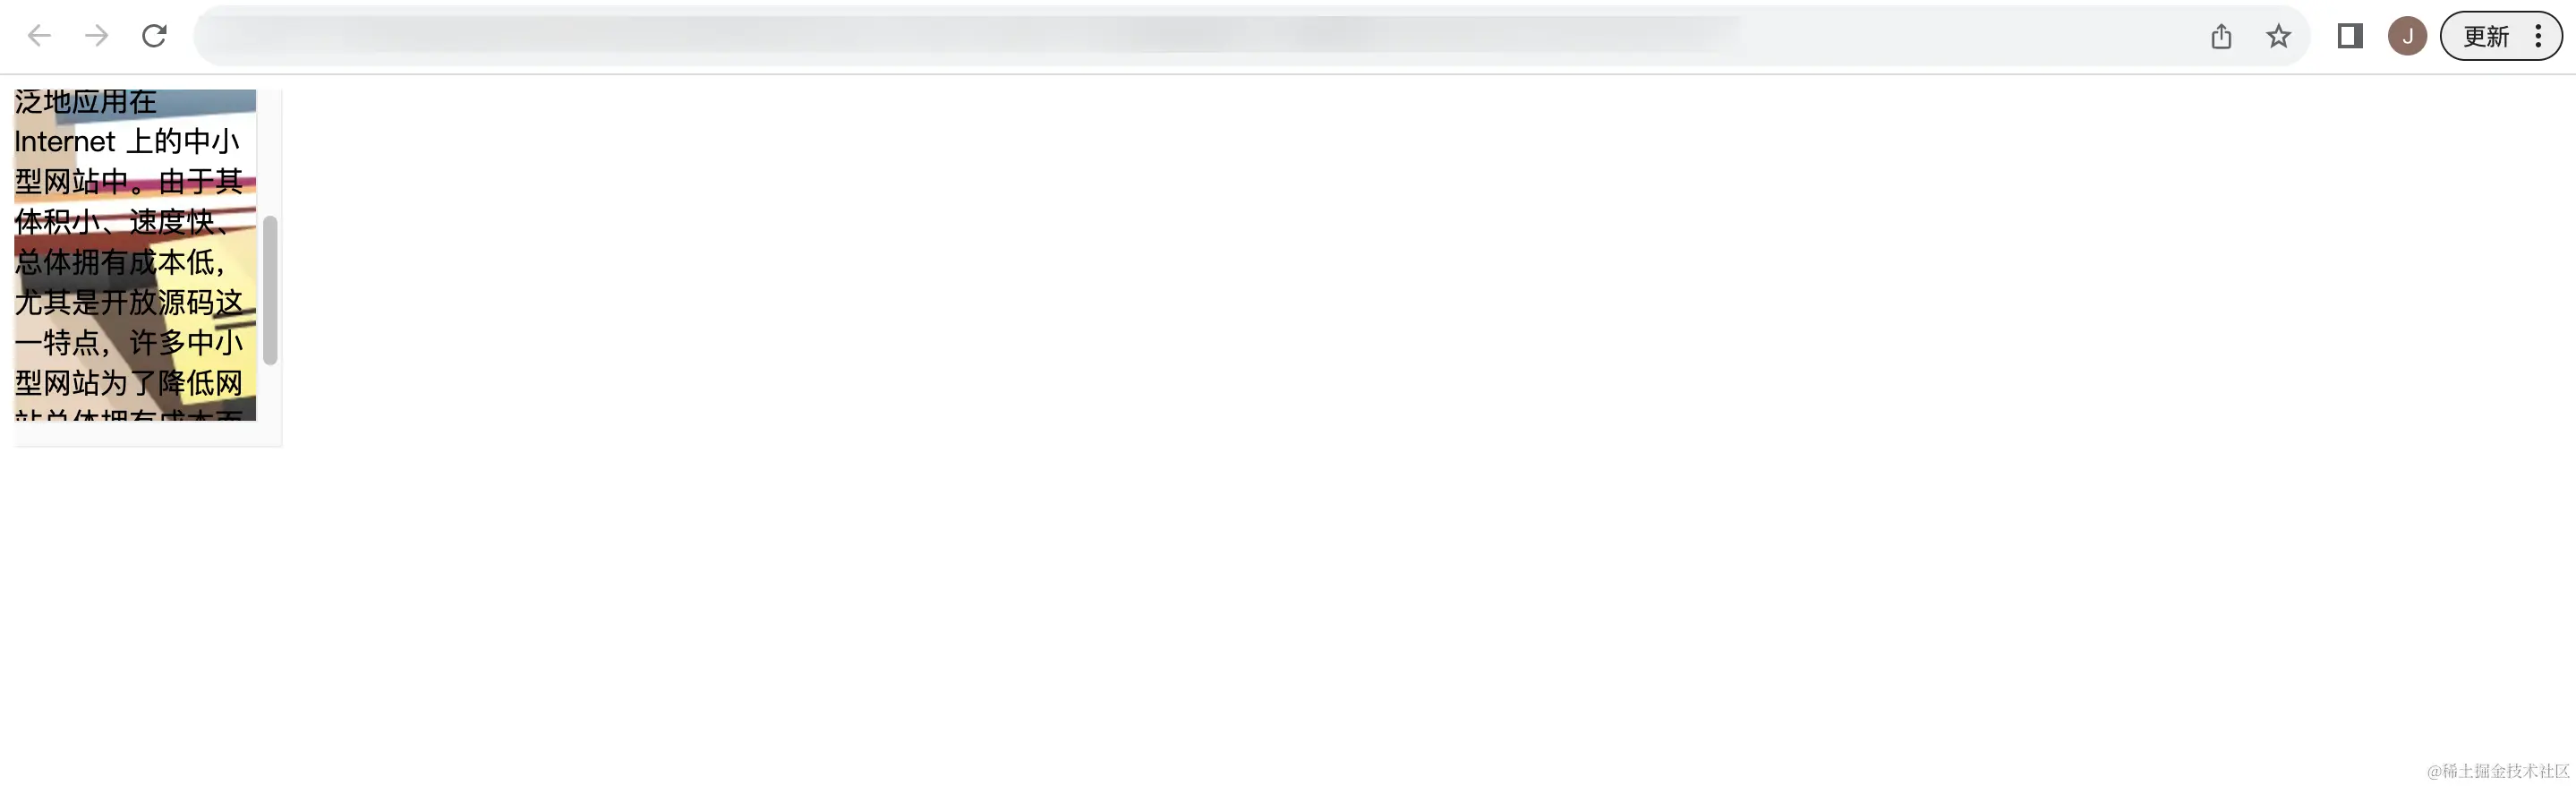The height and width of the screenshot is (786, 2576).
Task: Click the scrollbar track above the thumb
Action: pos(270,152)
